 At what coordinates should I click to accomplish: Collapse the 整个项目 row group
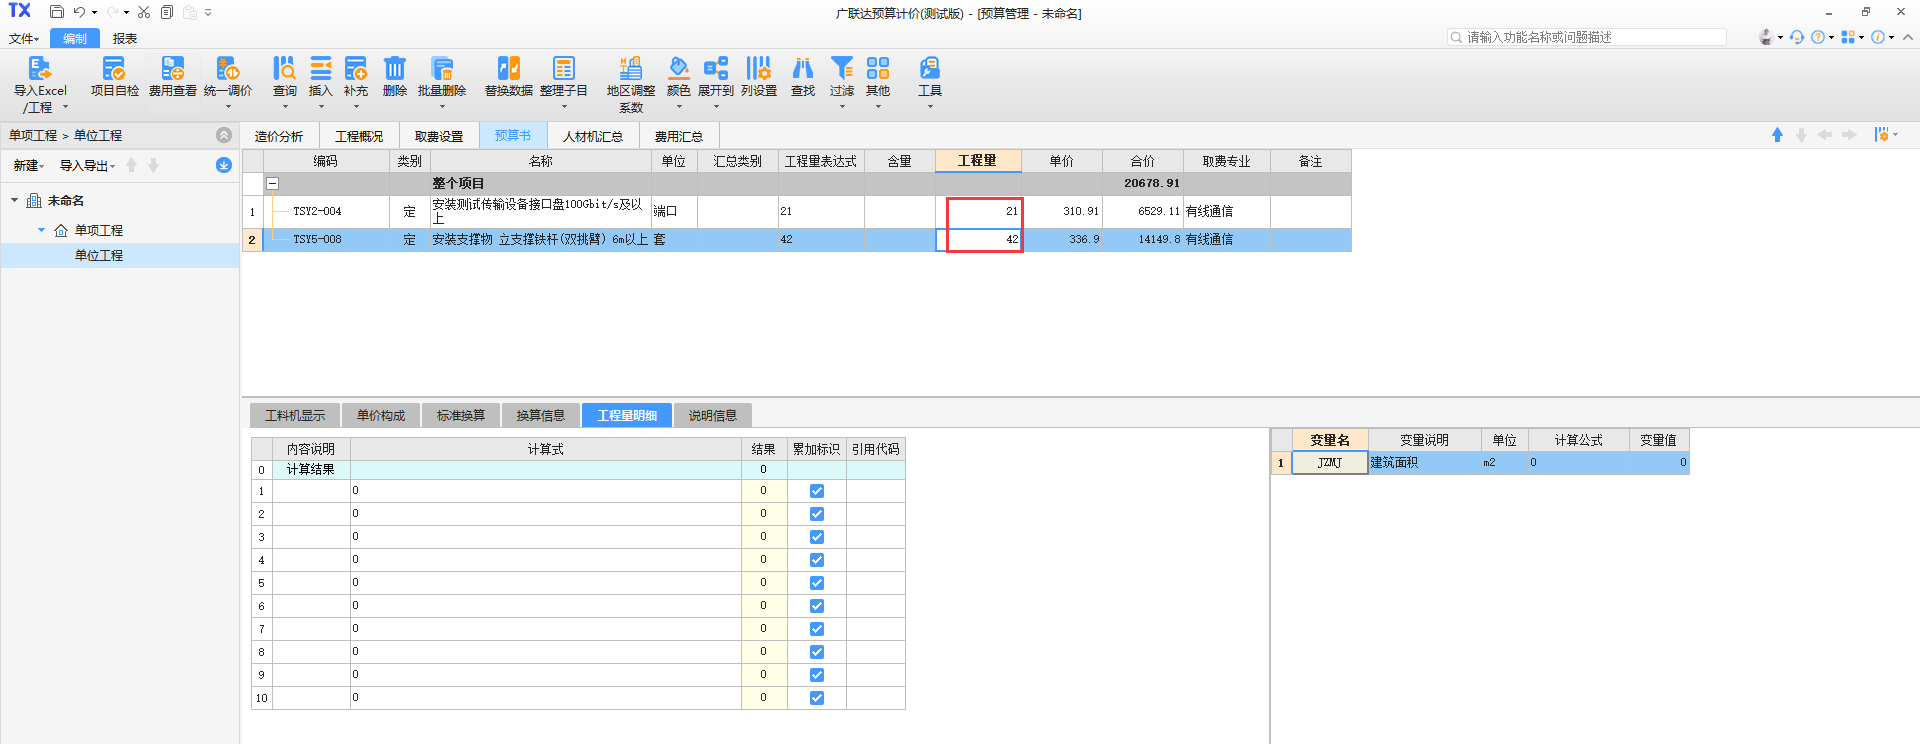click(272, 184)
